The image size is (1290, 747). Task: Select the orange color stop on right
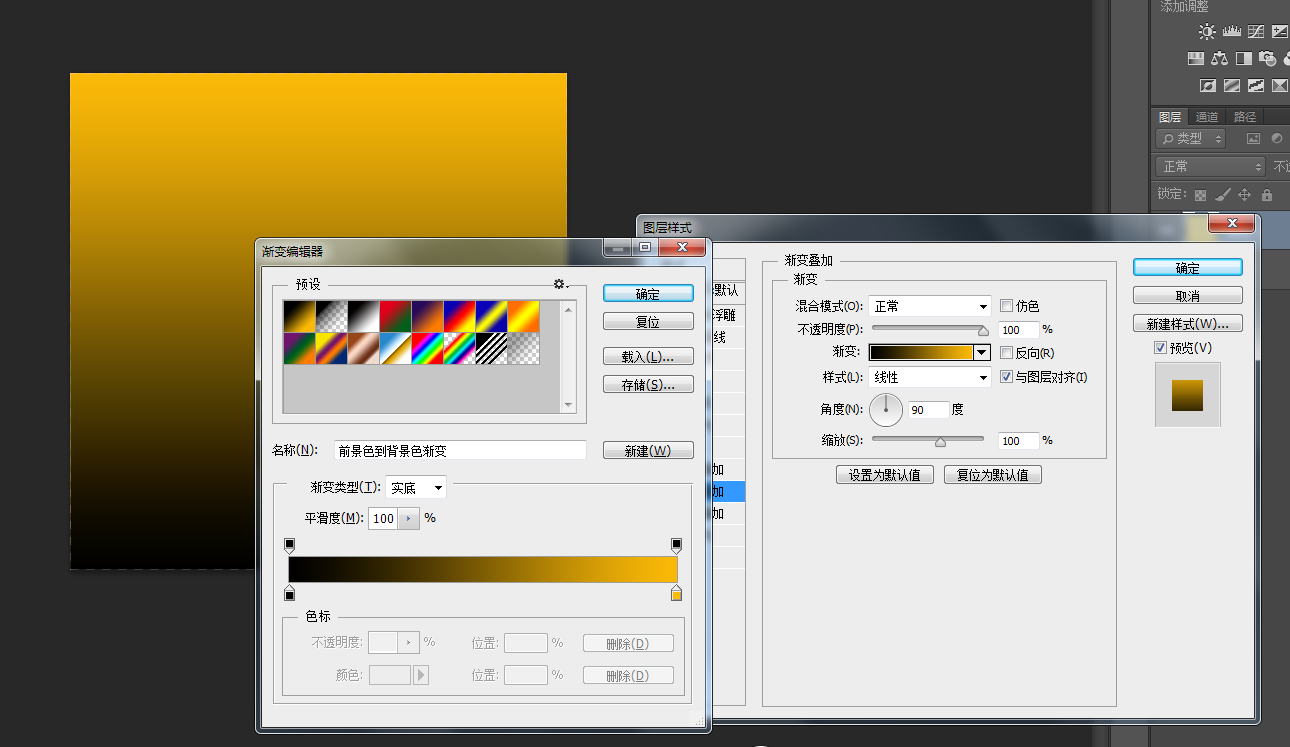point(676,594)
